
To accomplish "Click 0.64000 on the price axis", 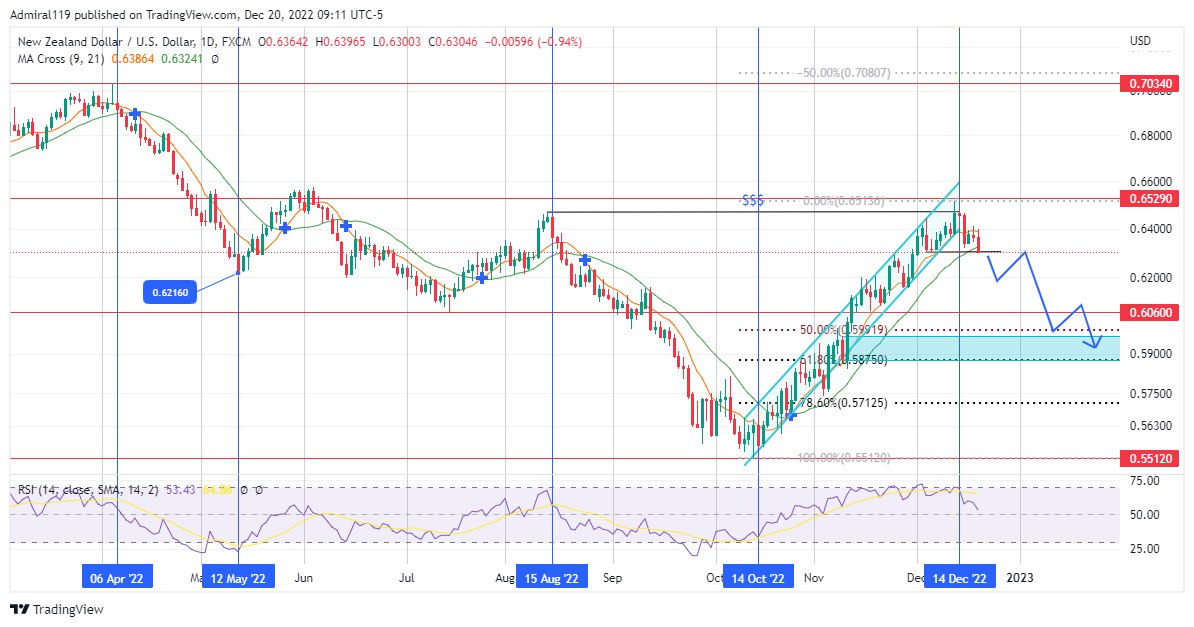I will pyautogui.click(x=1151, y=229).
